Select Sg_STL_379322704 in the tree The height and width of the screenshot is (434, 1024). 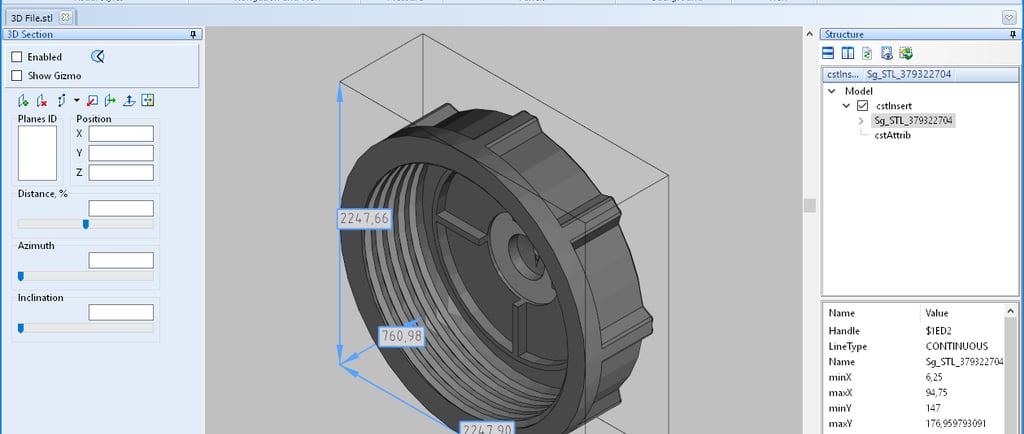[913, 121]
